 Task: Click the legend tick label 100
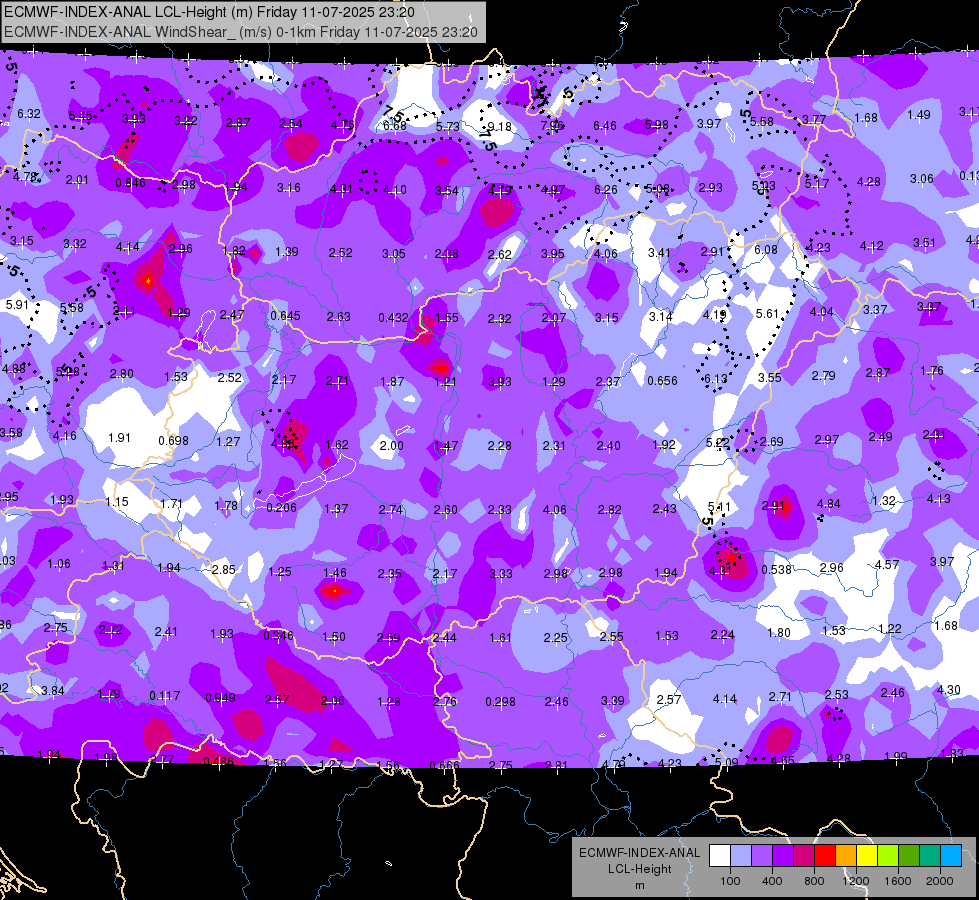(x=730, y=881)
